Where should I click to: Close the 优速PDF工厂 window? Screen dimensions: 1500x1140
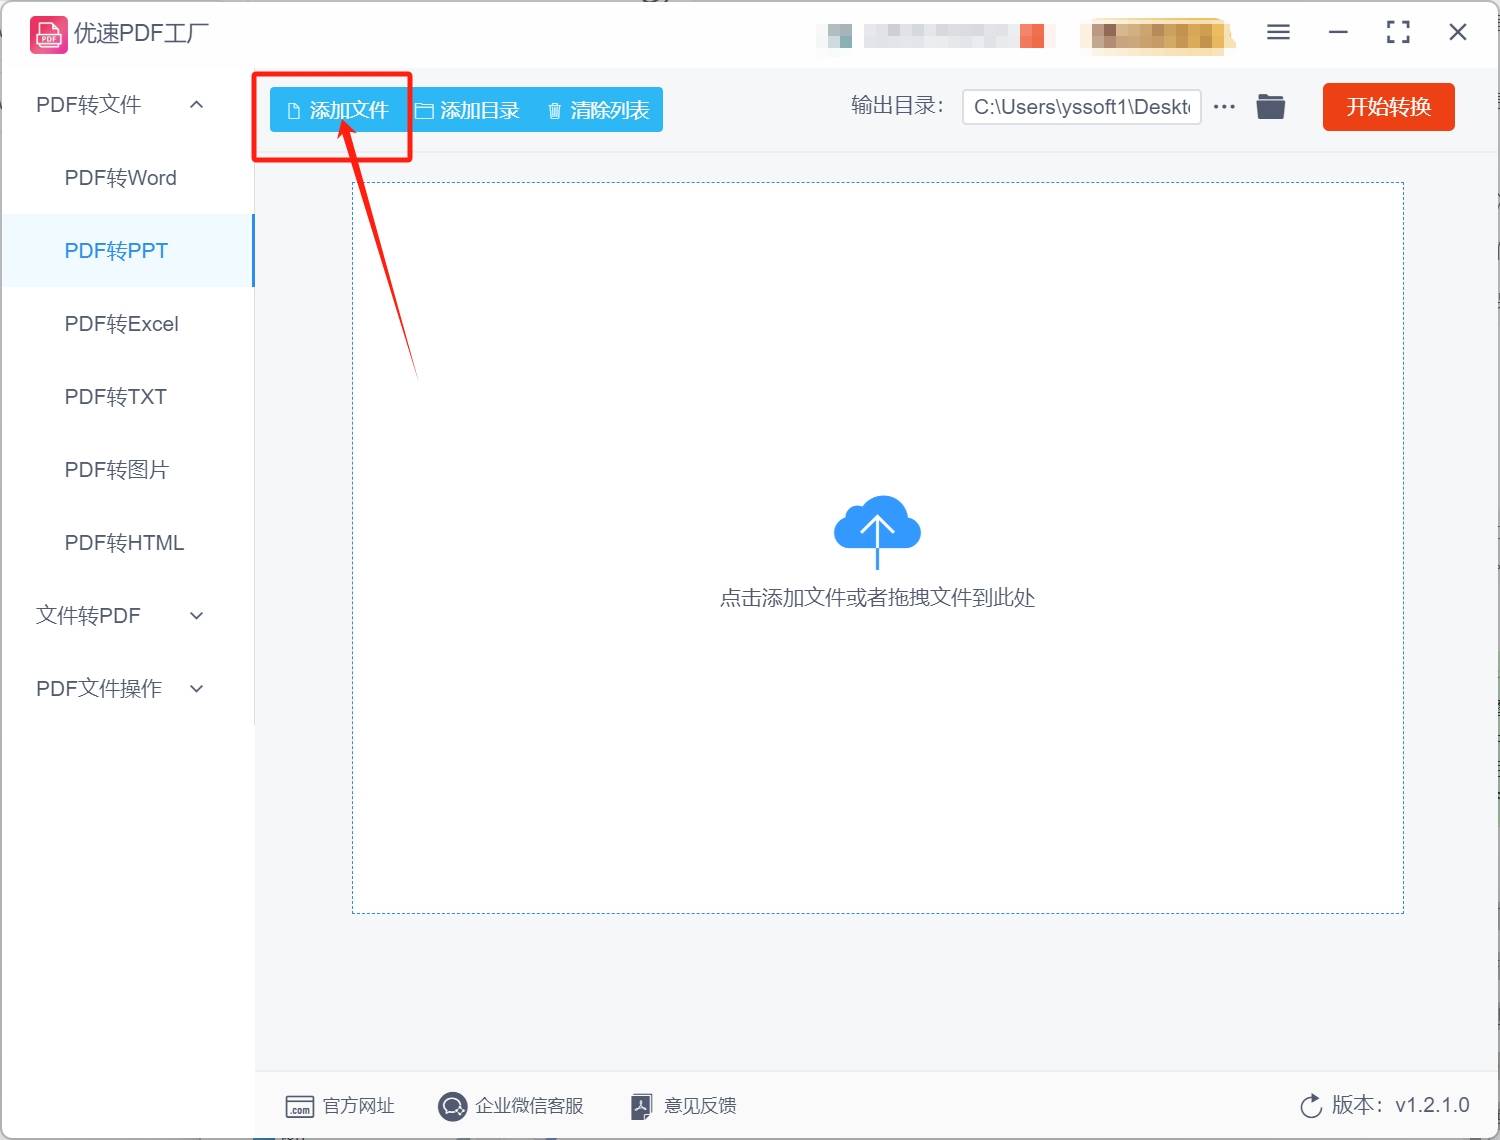[1458, 33]
